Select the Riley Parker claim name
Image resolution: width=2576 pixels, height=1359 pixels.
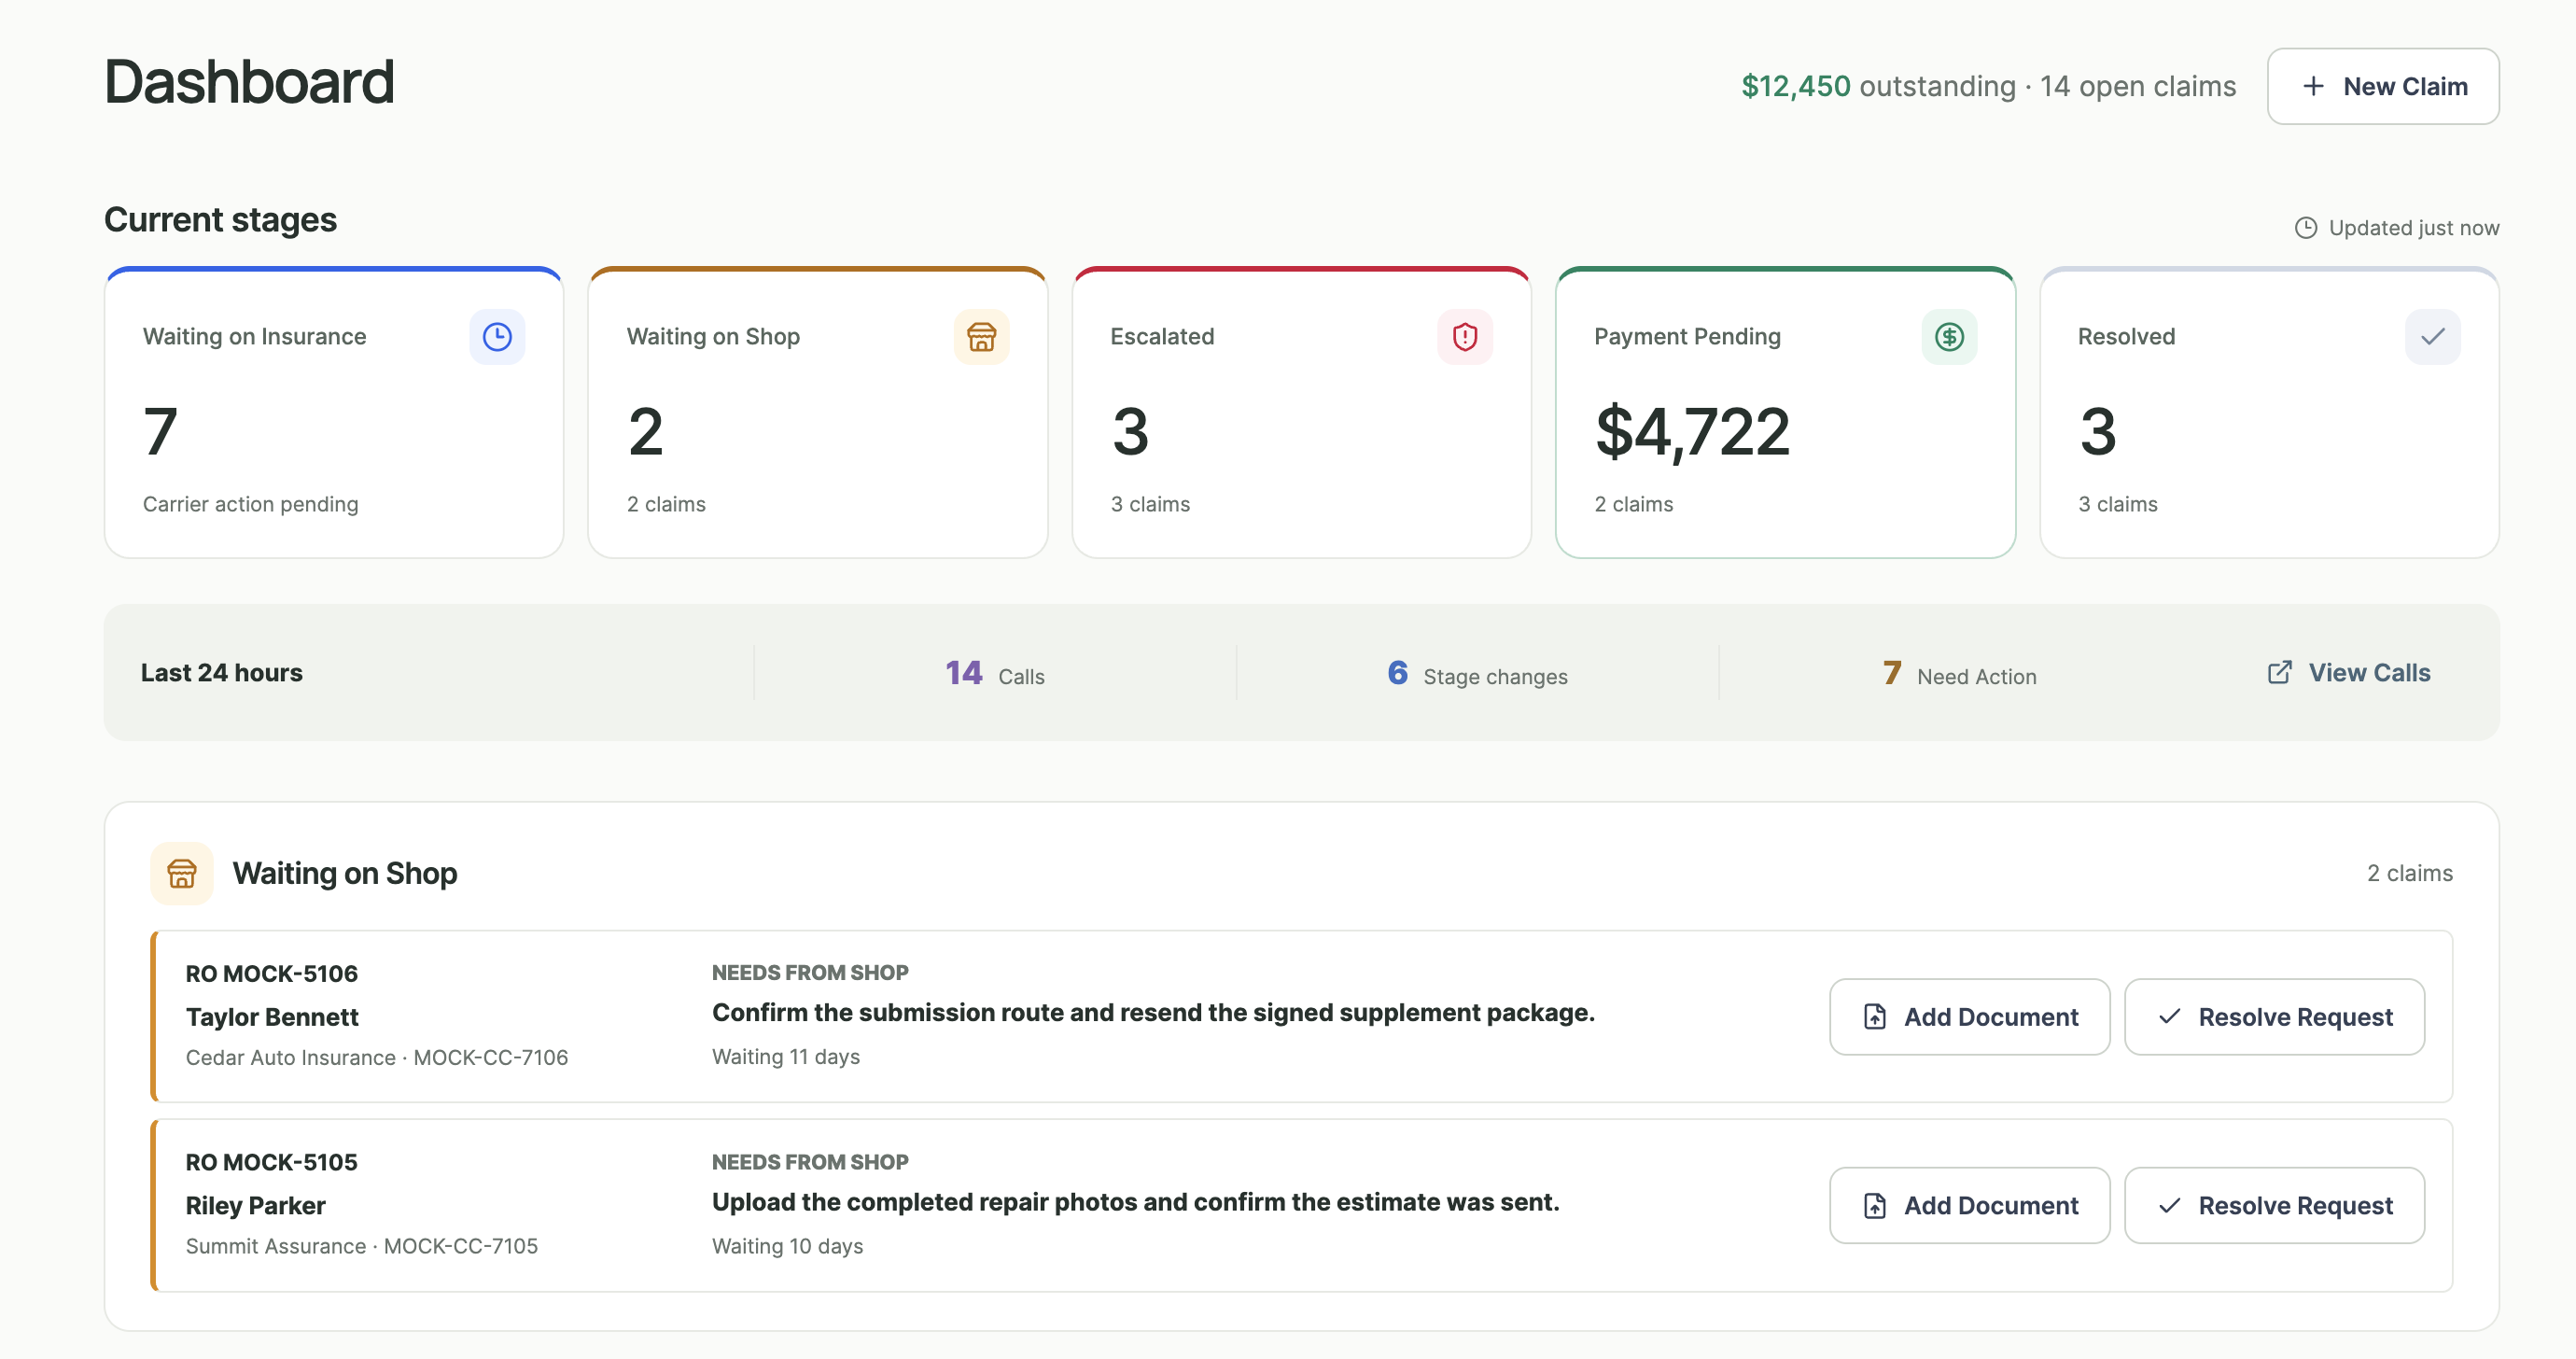tap(256, 1206)
